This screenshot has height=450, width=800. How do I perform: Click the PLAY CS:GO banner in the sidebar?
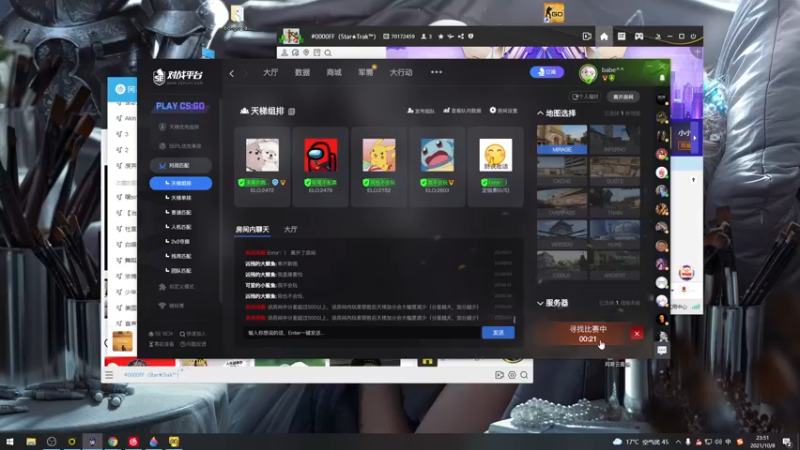pyautogui.click(x=180, y=106)
